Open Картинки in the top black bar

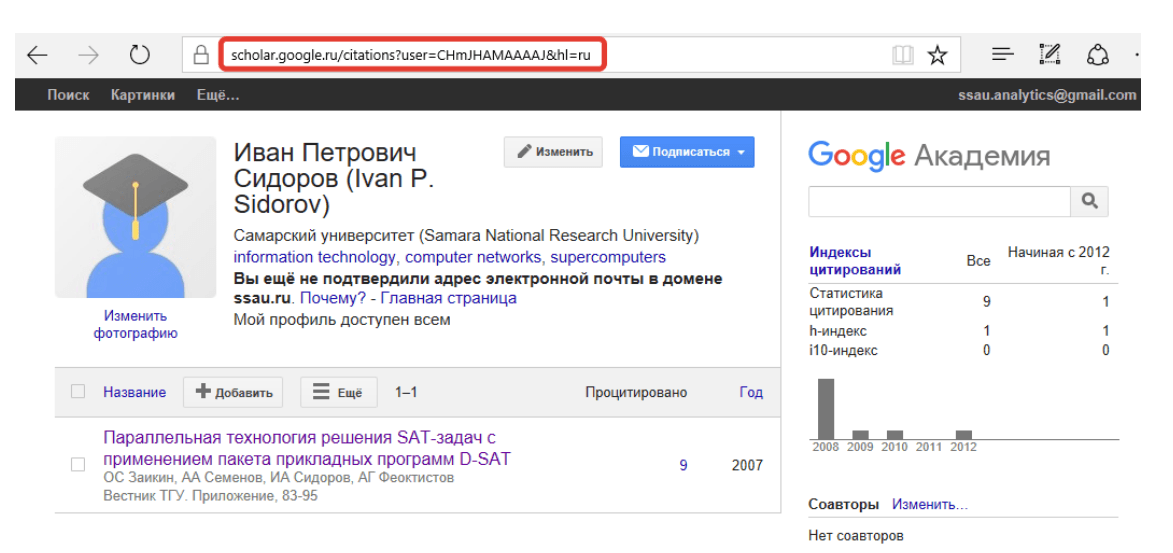[143, 95]
